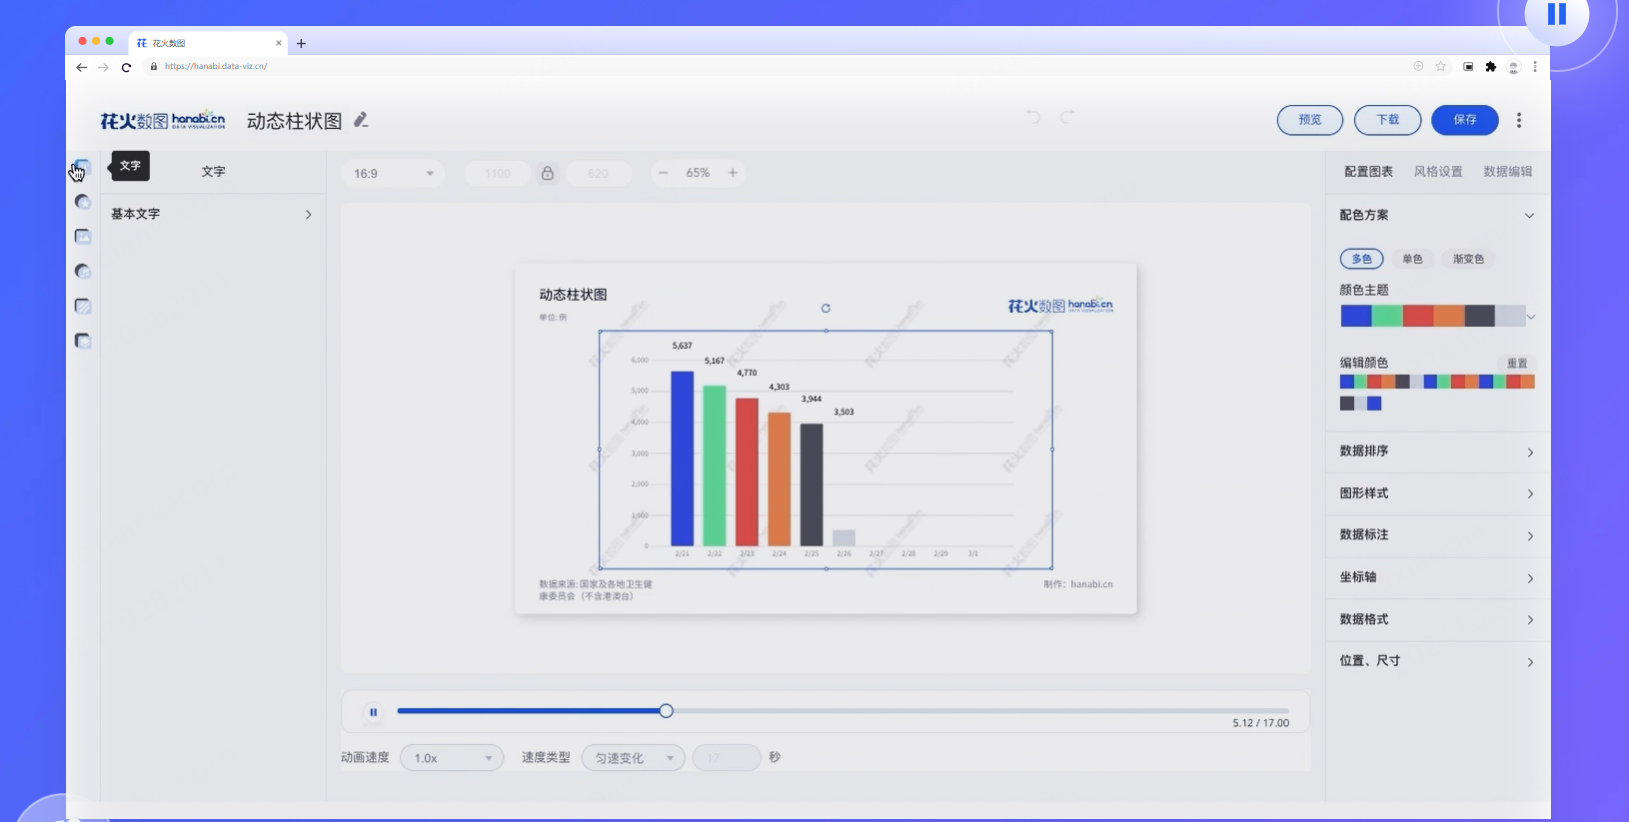Click the blue 保存 save button
The image size is (1629, 822).
(x=1464, y=120)
